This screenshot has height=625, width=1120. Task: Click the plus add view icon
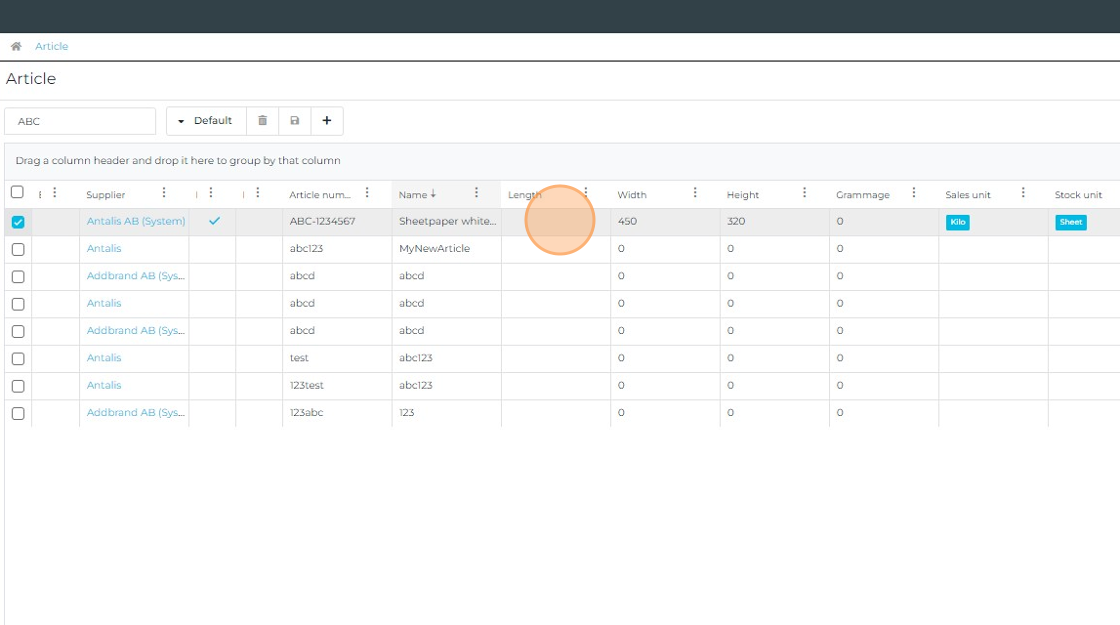point(327,121)
